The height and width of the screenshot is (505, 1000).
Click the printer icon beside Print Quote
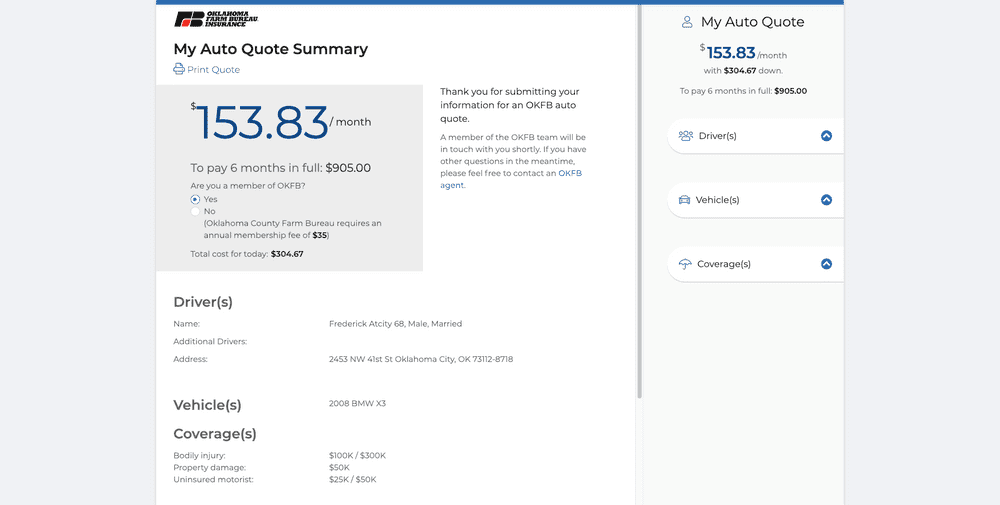point(179,69)
